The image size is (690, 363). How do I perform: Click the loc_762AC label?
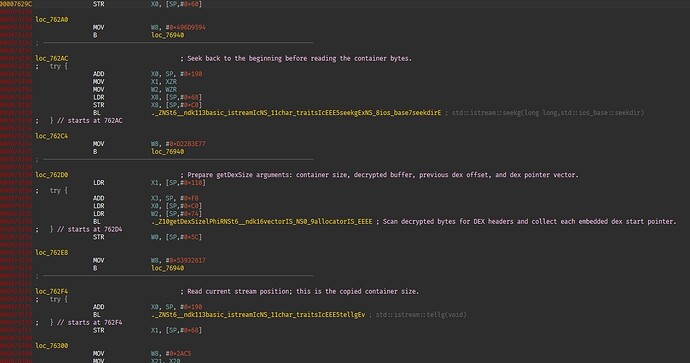pos(51,59)
